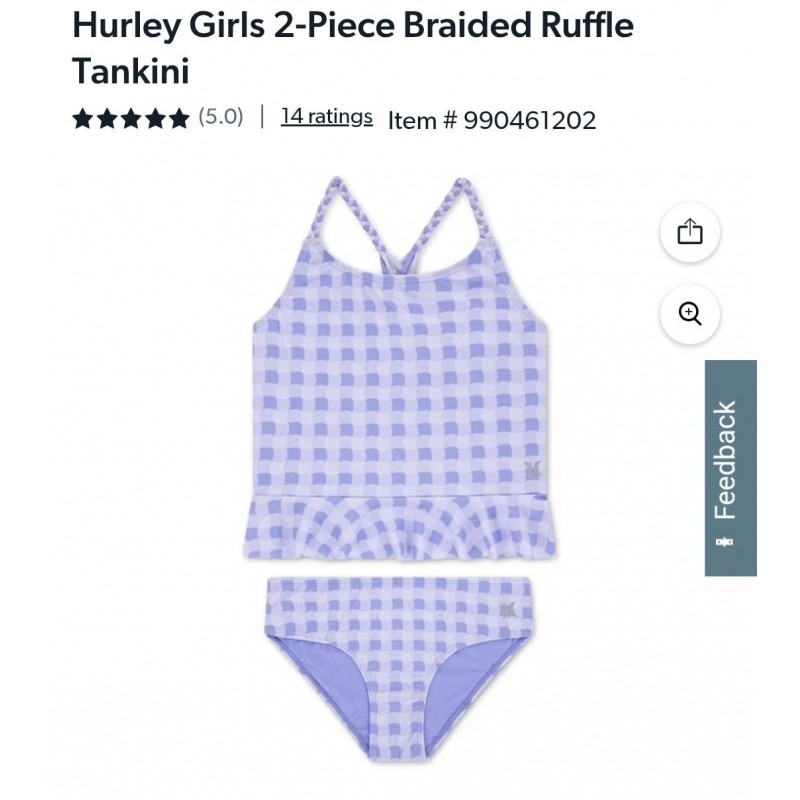Click the fifth star in the rating
The width and height of the screenshot is (800, 800).
tap(179, 118)
